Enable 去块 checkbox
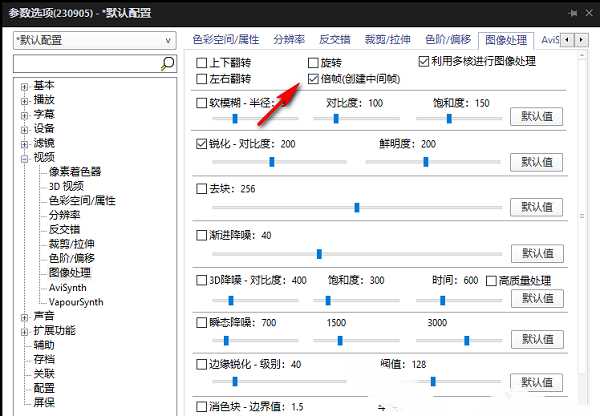600x416 pixels. click(201, 189)
